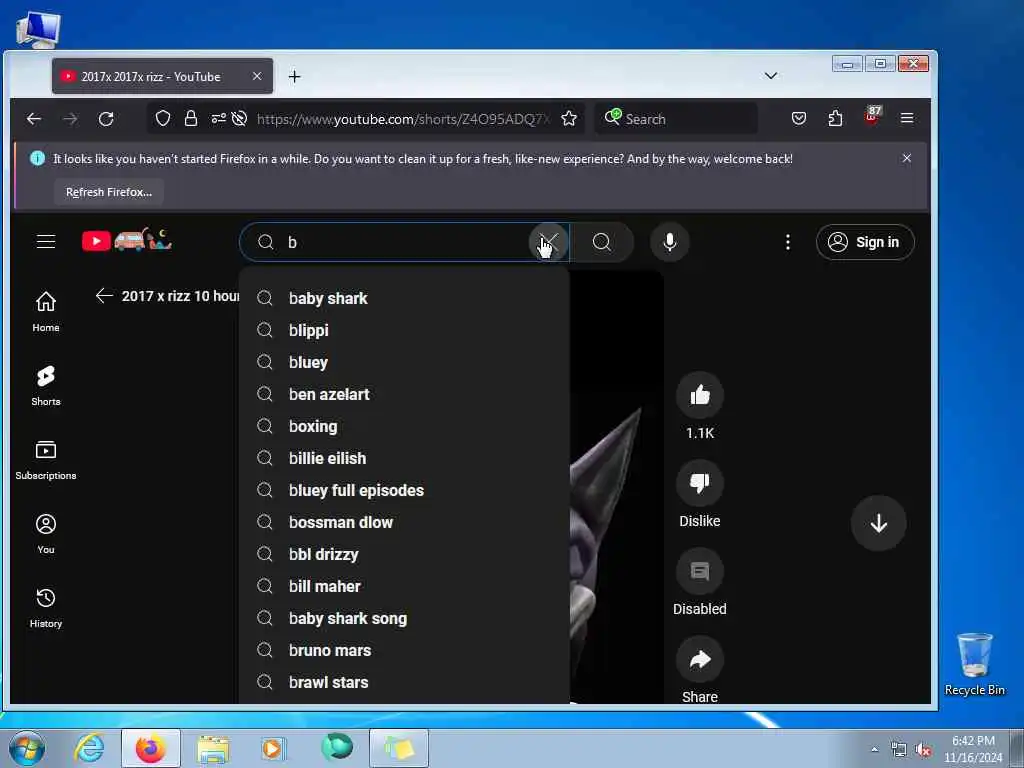
Task: Choose 'baby shark song' suggestion
Action: click(405, 618)
